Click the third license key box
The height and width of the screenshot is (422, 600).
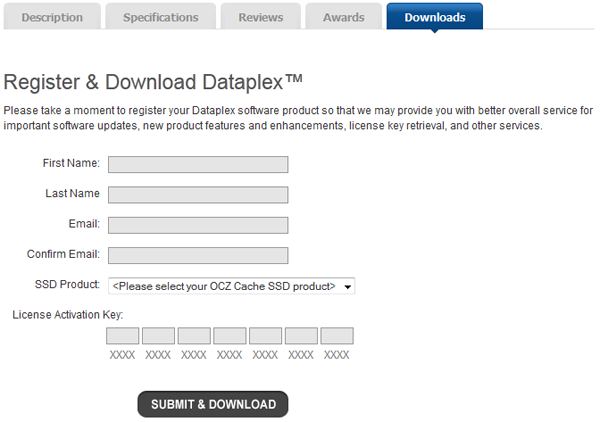point(194,336)
